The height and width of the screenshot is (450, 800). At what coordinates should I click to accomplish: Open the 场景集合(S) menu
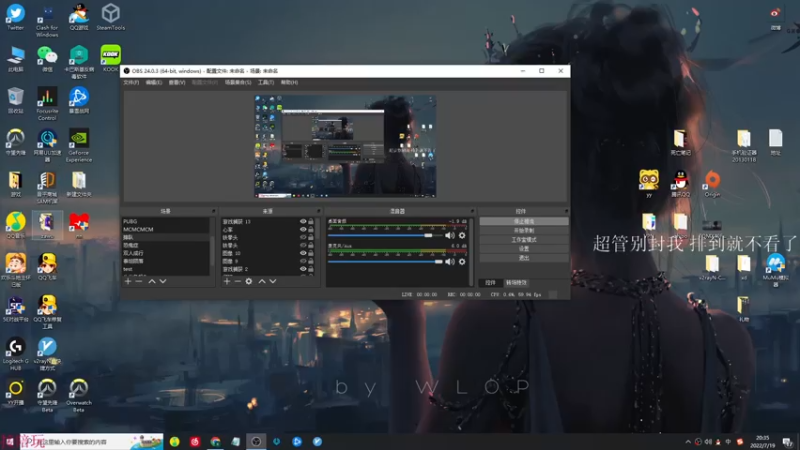coord(238,82)
